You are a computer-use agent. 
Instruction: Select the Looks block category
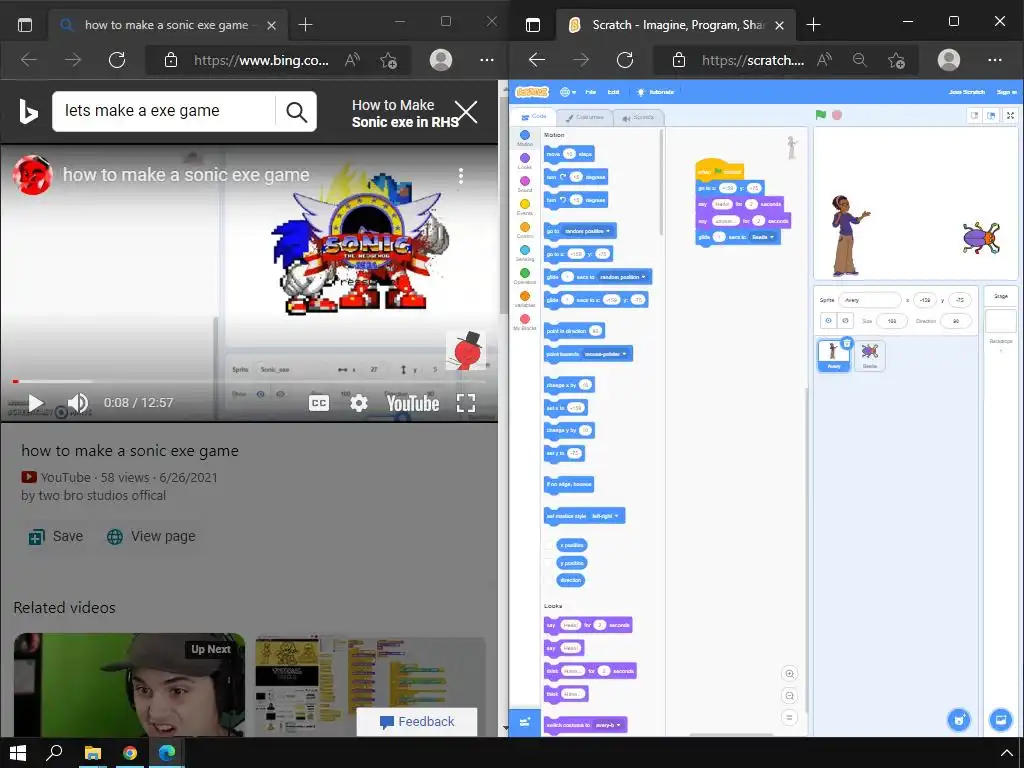coord(524,161)
